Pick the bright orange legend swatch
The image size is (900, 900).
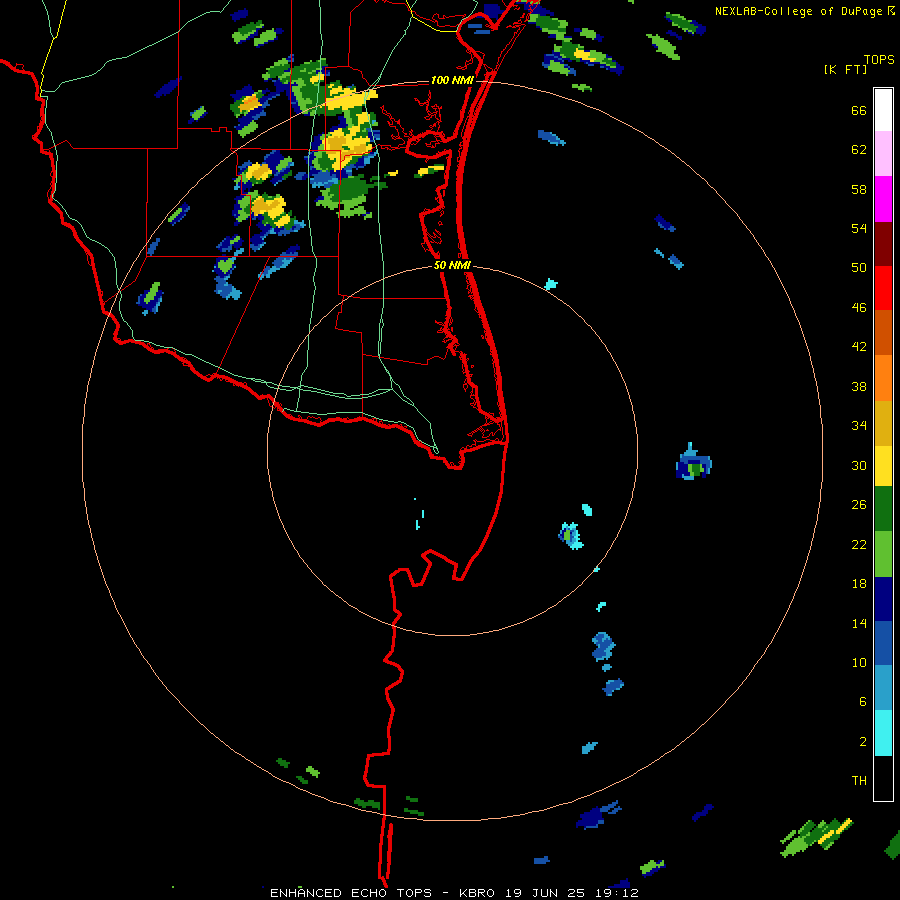tap(883, 378)
